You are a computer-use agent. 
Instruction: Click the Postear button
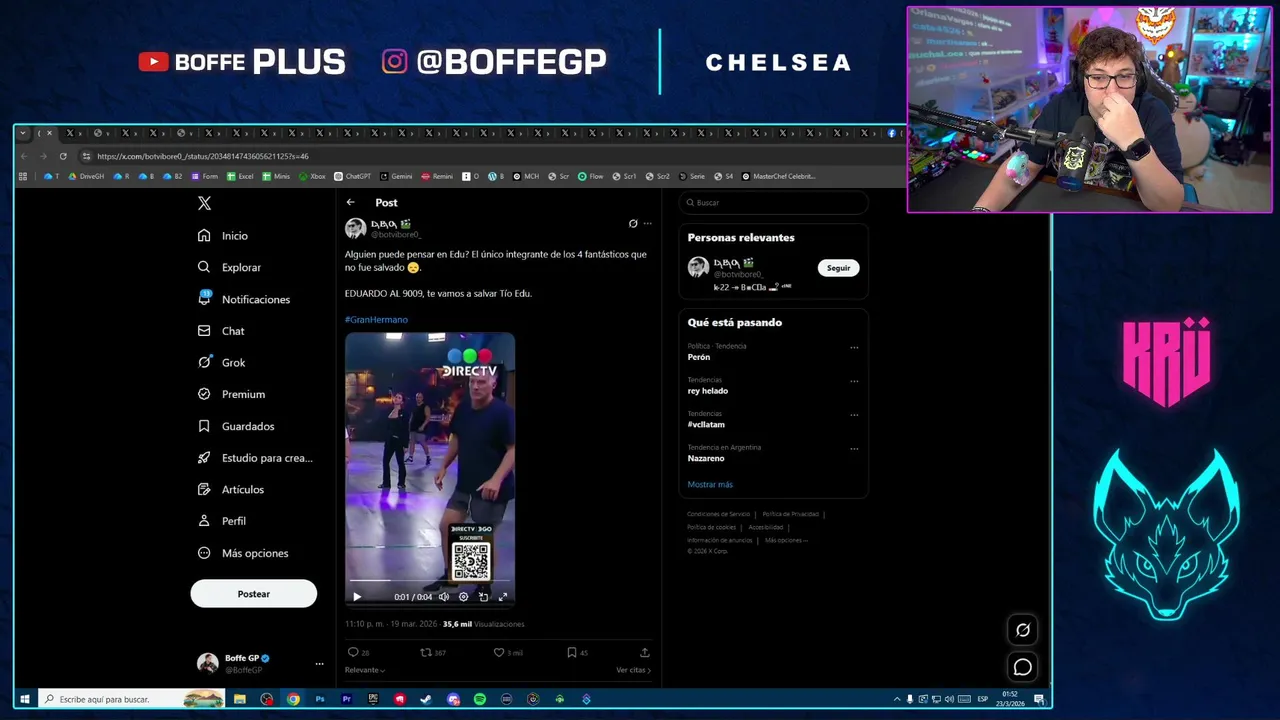coord(253,594)
